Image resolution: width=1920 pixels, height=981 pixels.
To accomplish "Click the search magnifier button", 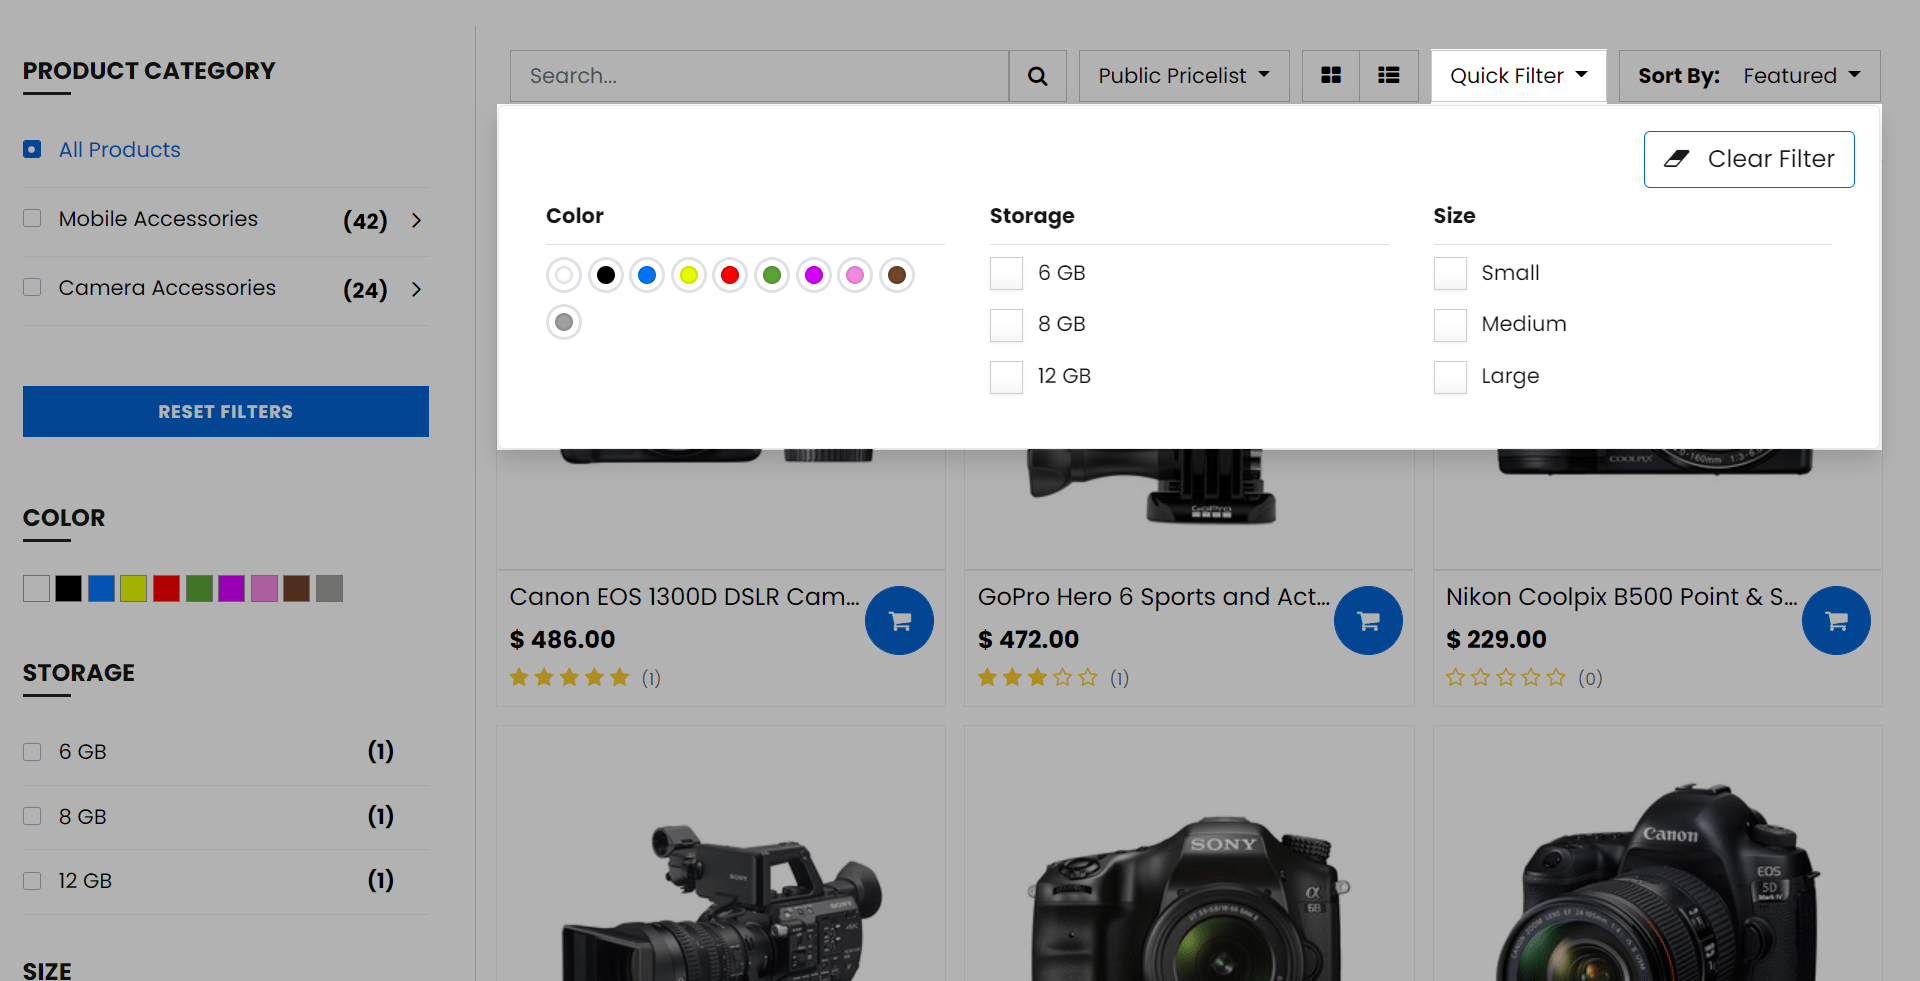I will tap(1037, 76).
